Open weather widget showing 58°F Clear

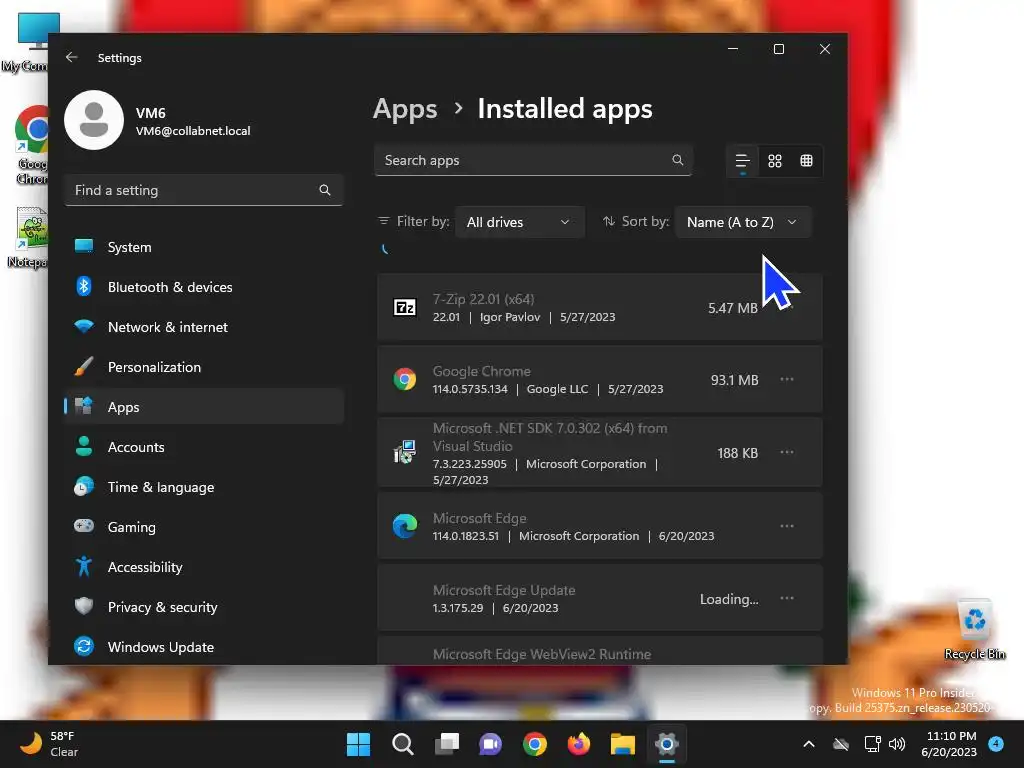click(50, 744)
